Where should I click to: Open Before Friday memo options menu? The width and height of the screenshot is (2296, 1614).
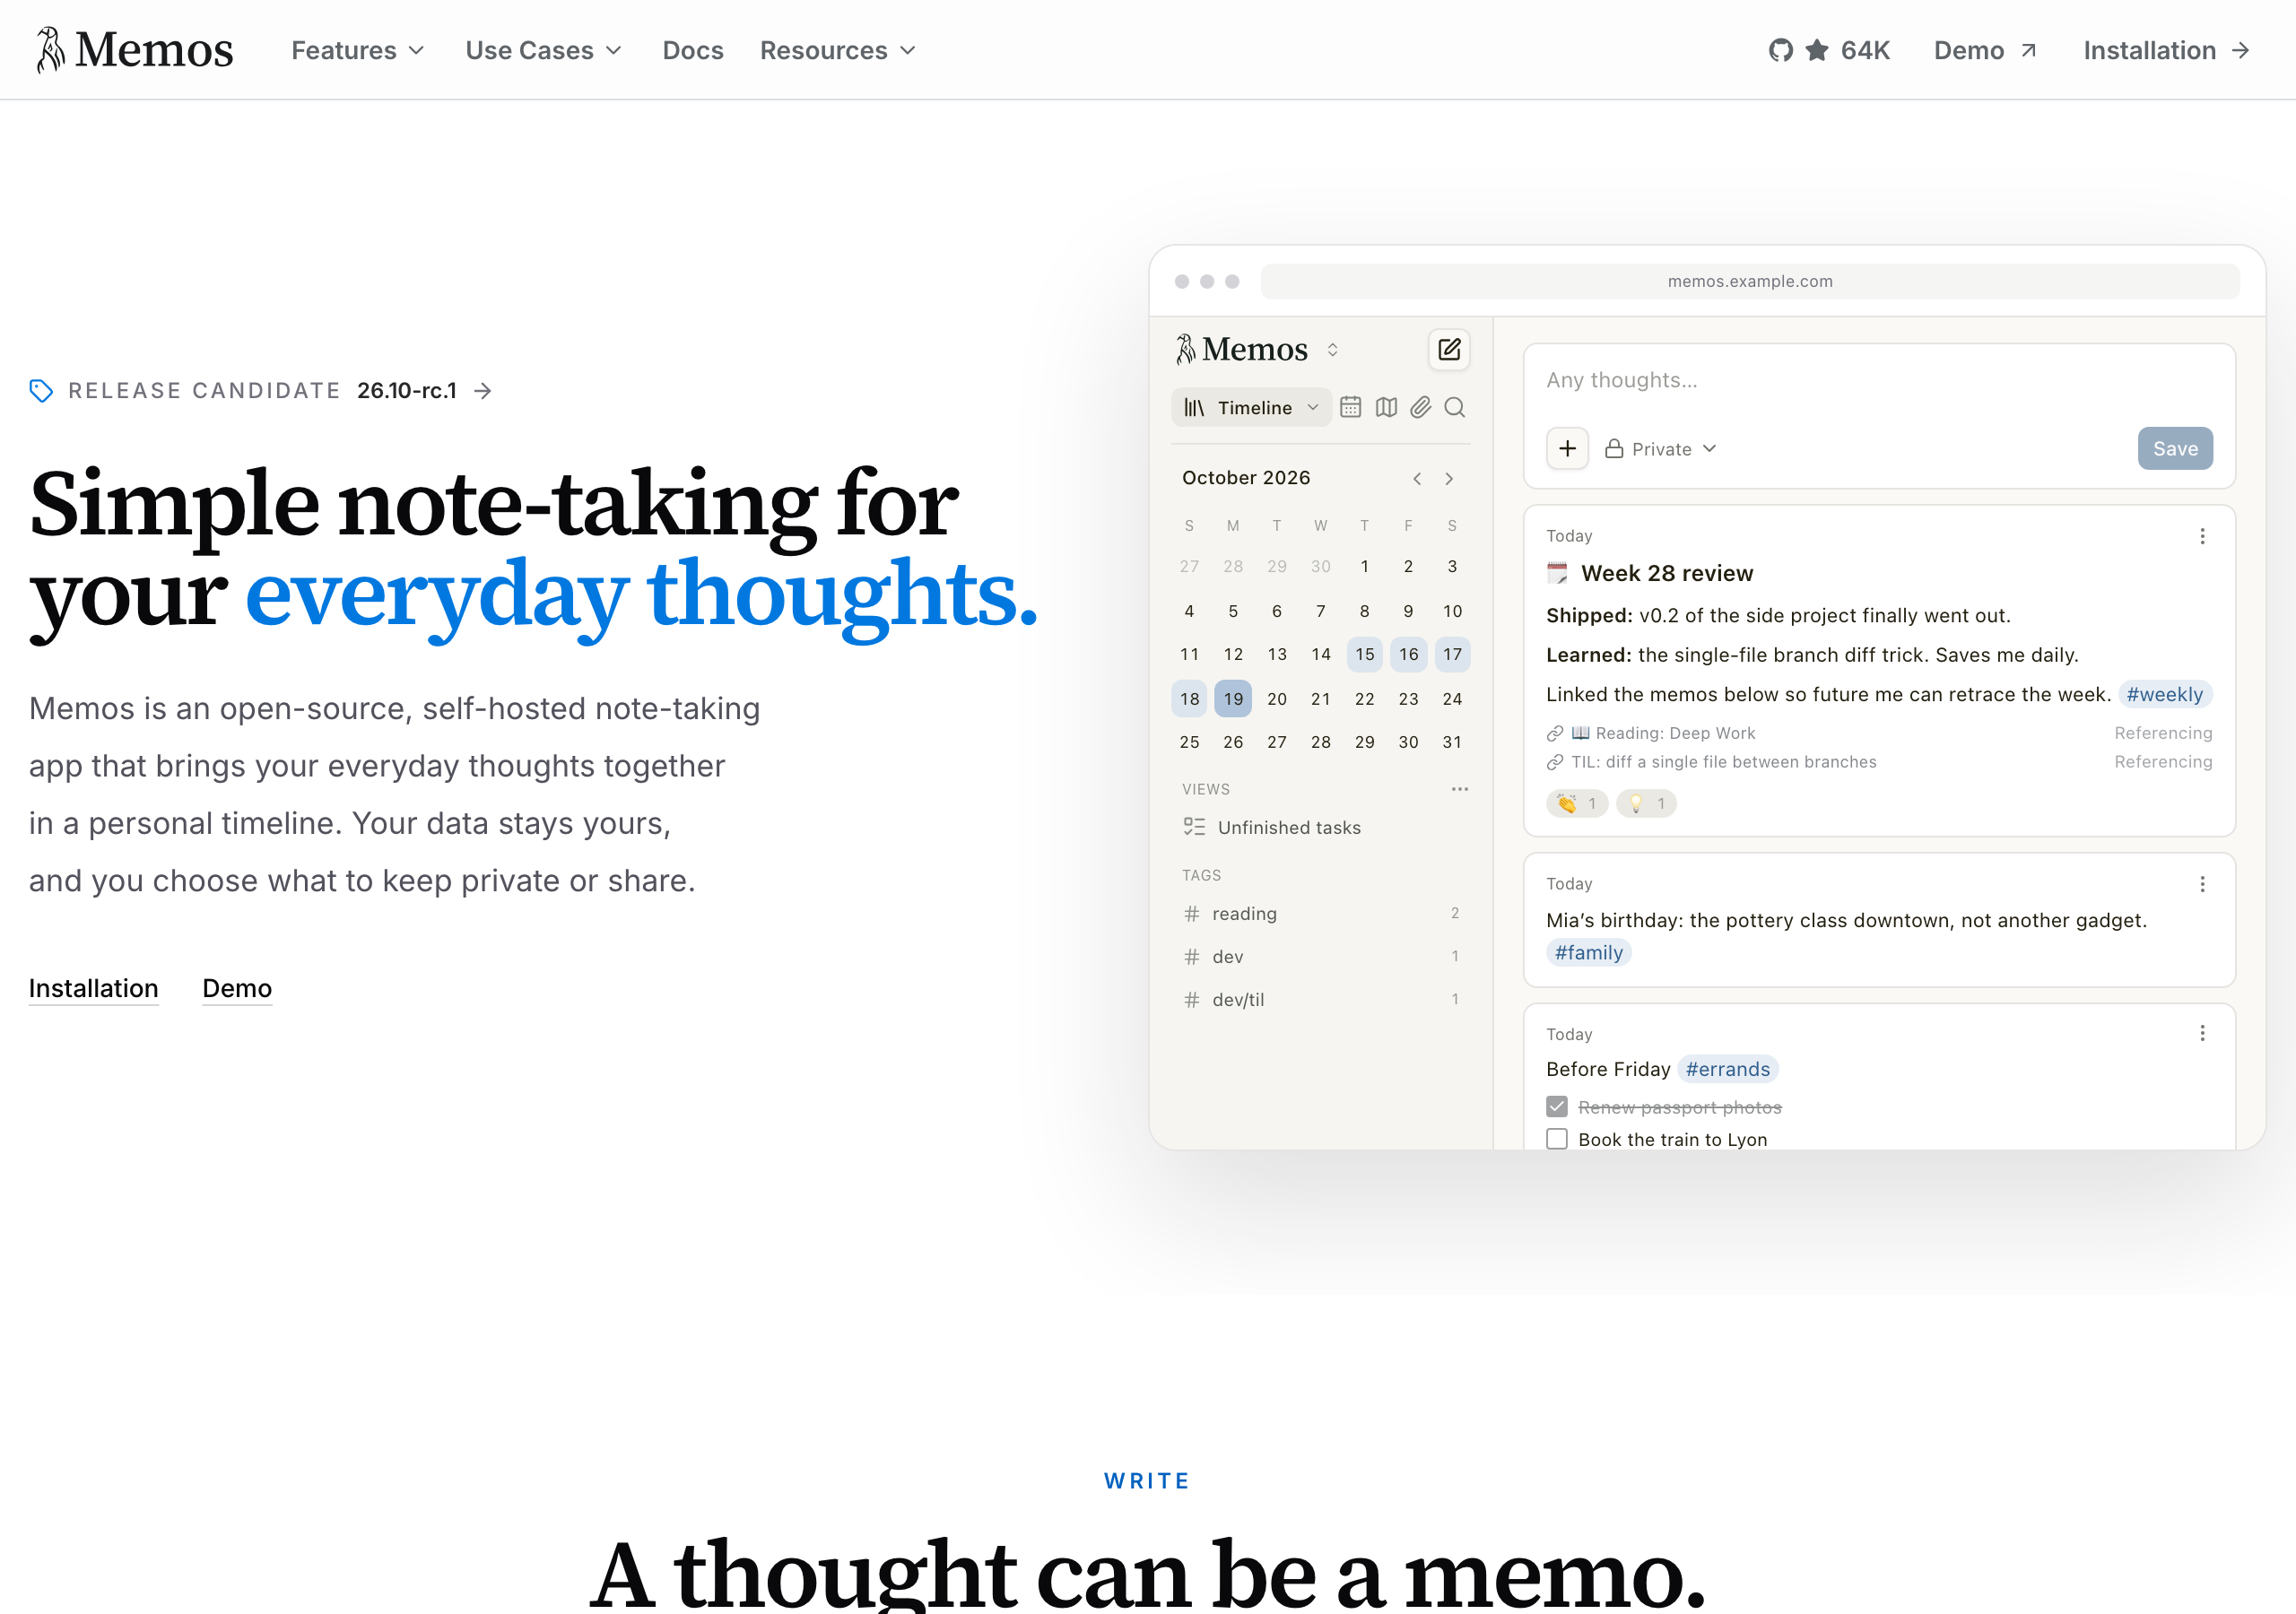2202,1033
